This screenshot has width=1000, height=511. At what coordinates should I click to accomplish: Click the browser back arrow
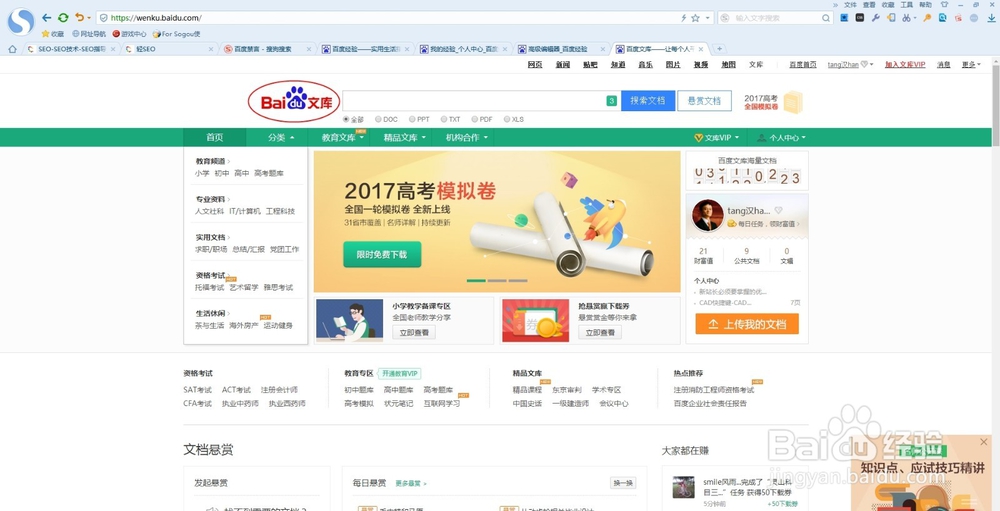[47, 18]
